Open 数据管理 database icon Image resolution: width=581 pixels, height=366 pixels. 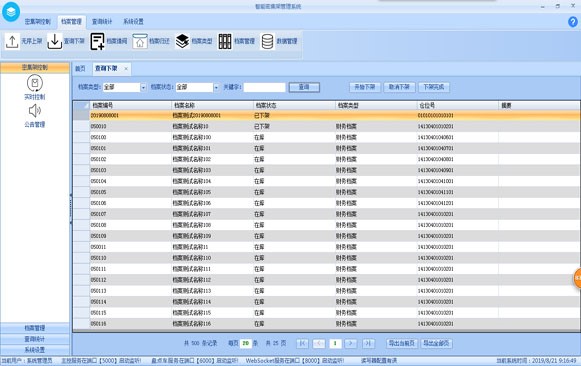(267, 41)
